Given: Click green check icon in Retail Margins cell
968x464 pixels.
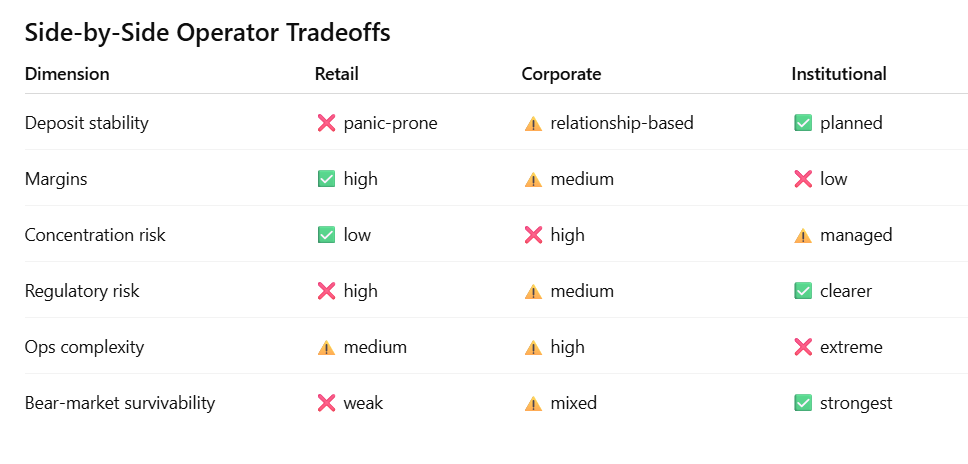Looking at the screenshot, I should click(326, 179).
